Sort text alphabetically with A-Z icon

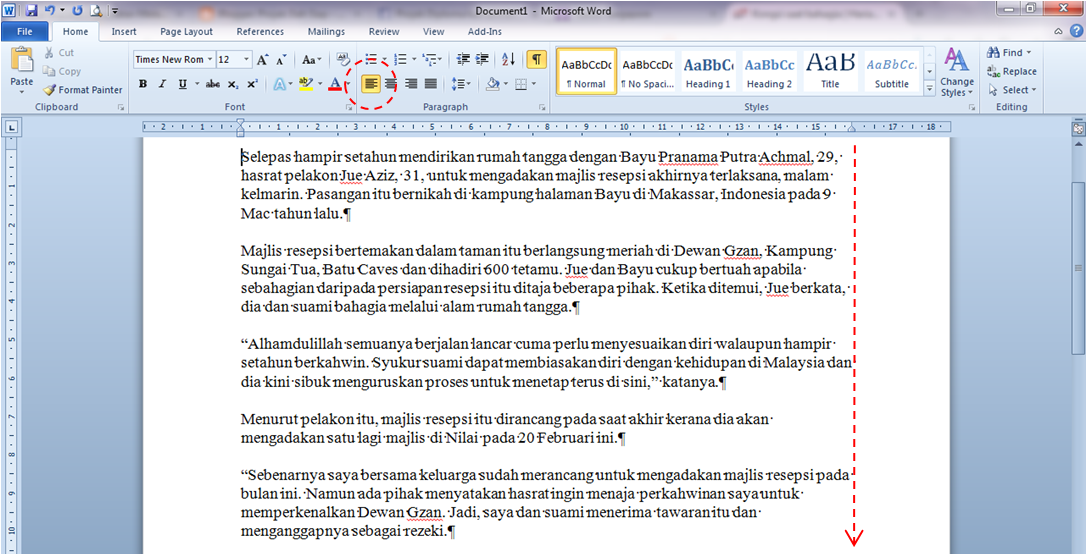coord(508,60)
